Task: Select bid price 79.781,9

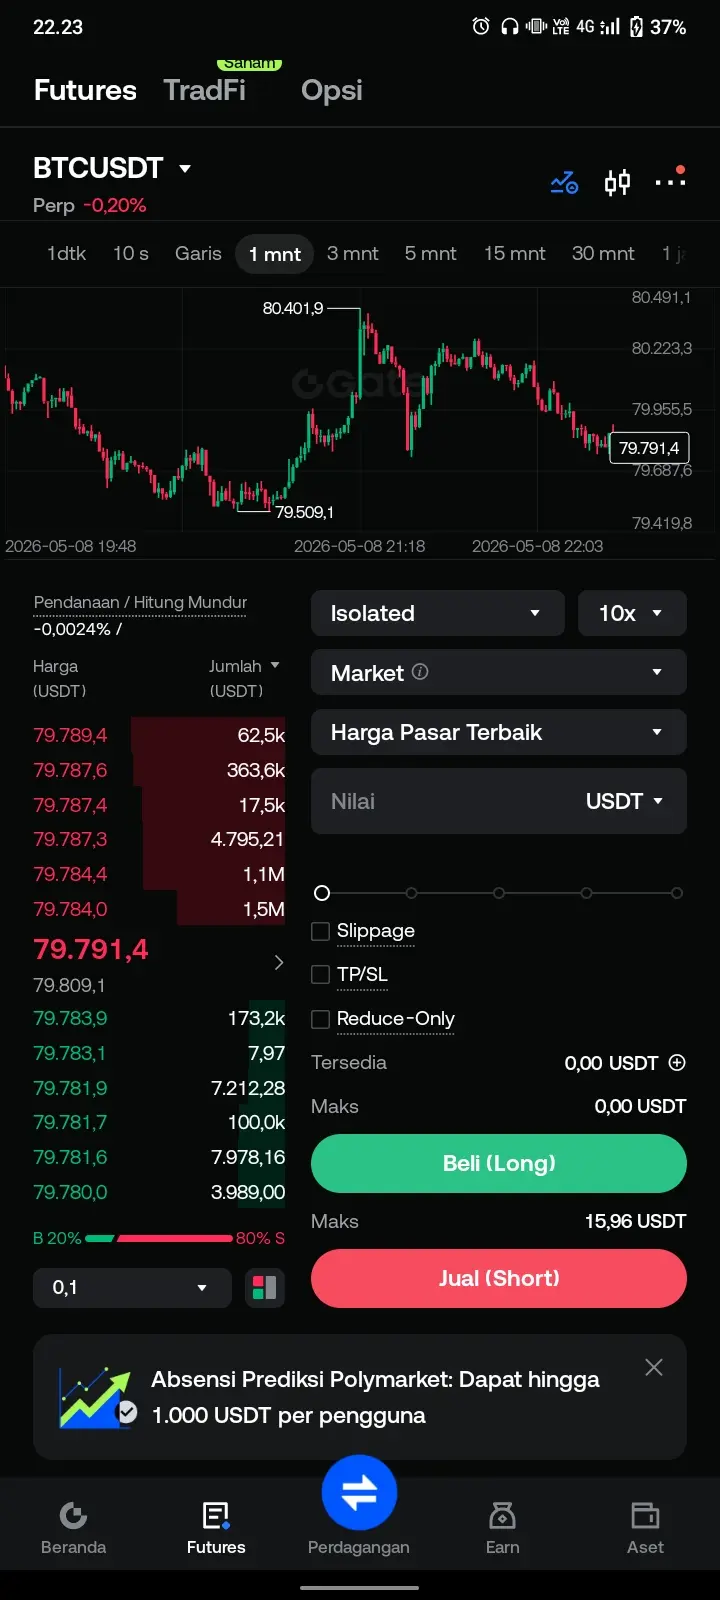Action: pos(70,1088)
